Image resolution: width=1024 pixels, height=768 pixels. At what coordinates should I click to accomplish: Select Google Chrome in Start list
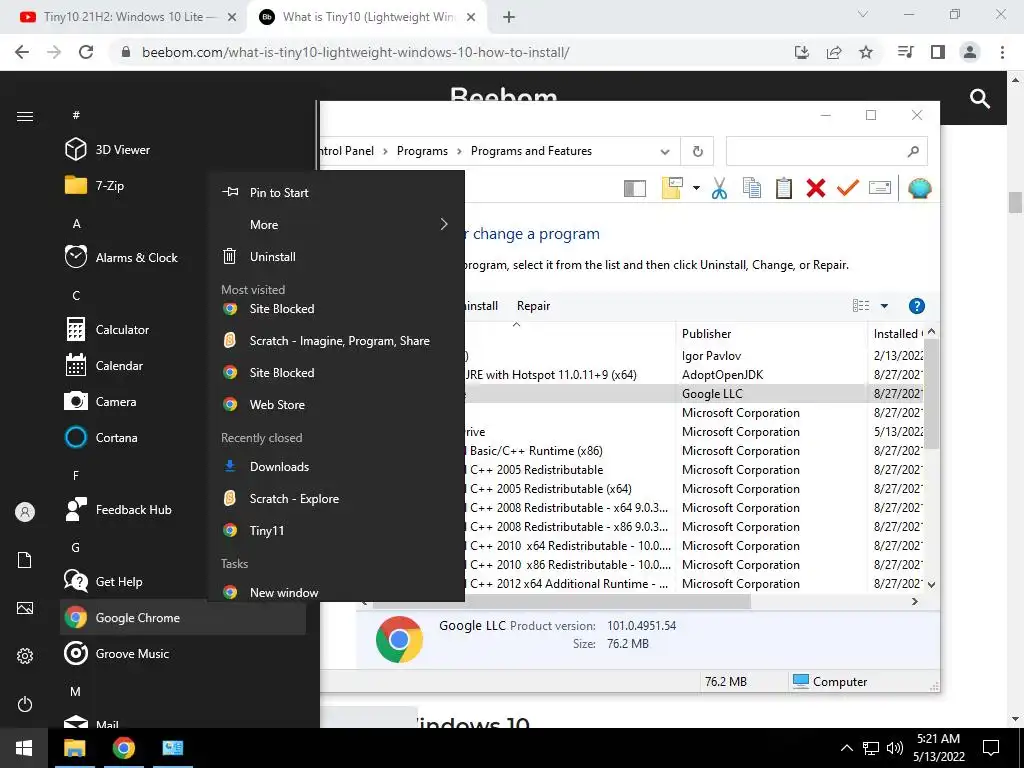pos(183,617)
